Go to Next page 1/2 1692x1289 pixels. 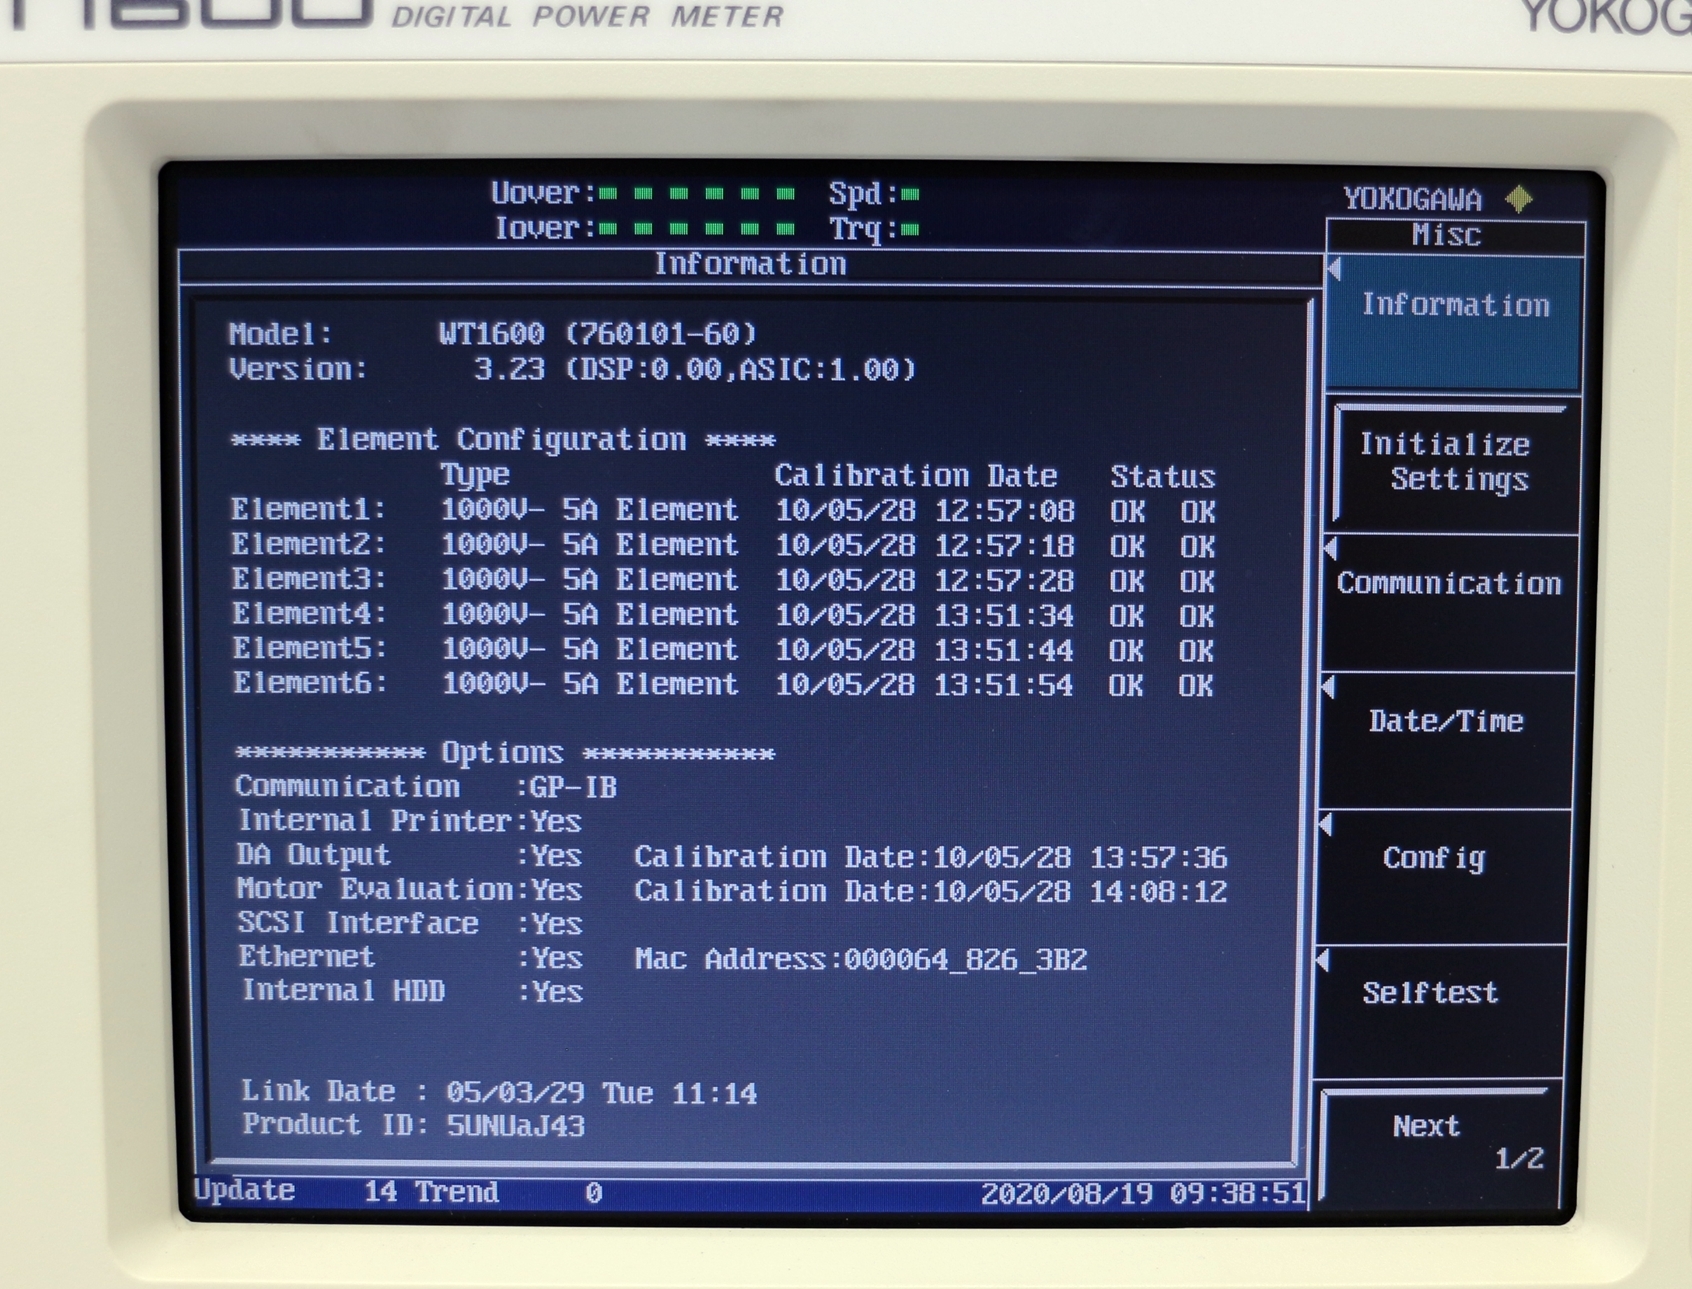(1438, 1143)
